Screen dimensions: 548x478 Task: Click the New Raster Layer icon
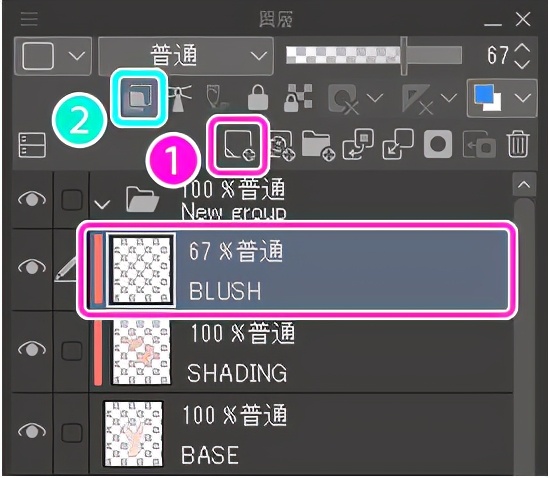(239, 145)
